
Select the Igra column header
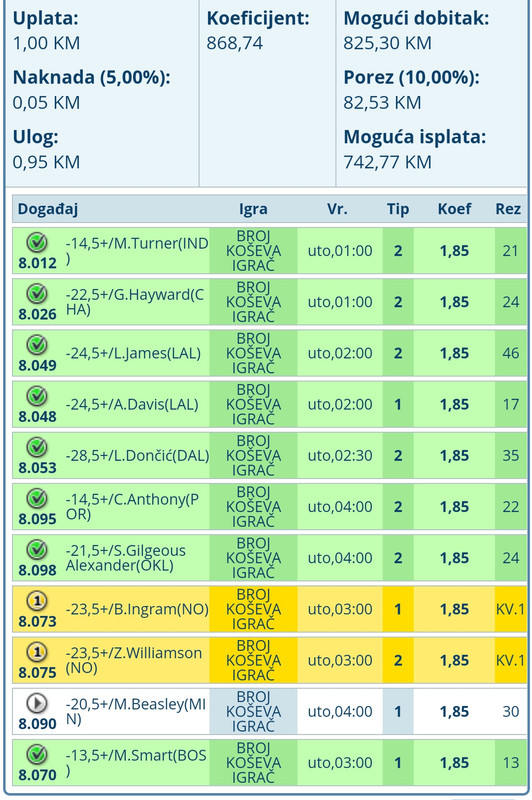coord(253,209)
